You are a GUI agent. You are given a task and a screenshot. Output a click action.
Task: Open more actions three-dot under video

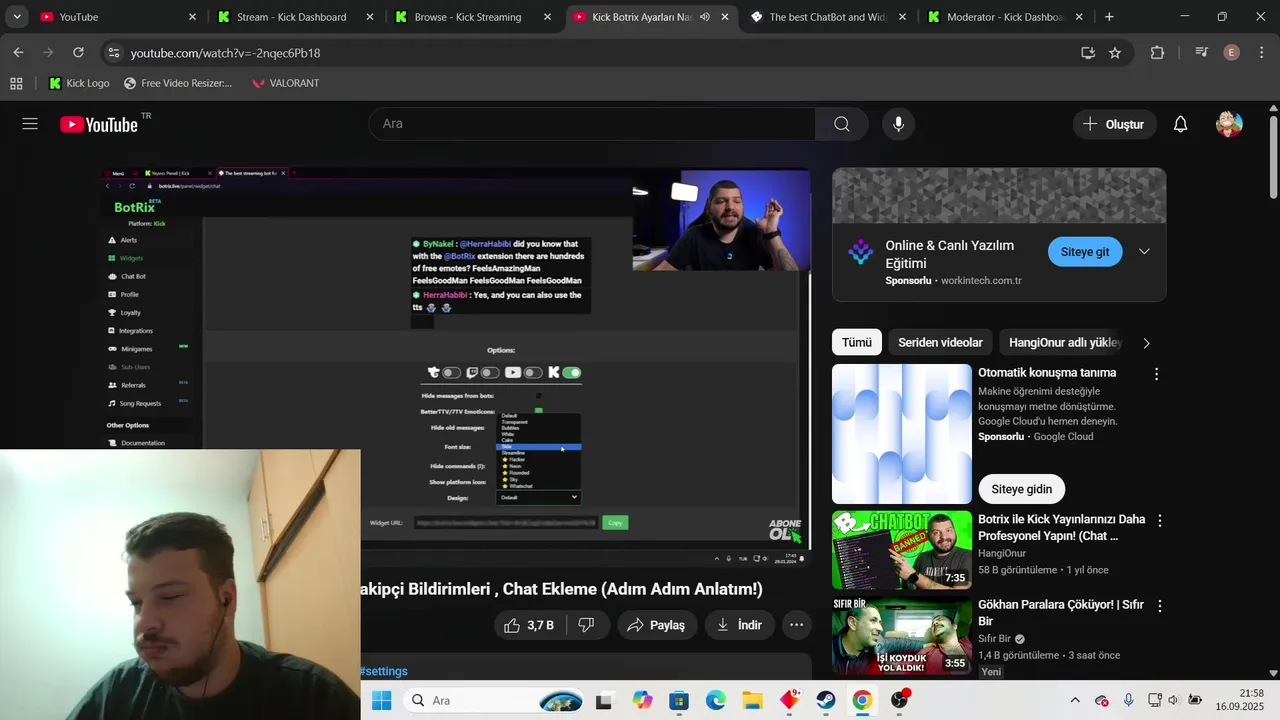[x=796, y=625]
